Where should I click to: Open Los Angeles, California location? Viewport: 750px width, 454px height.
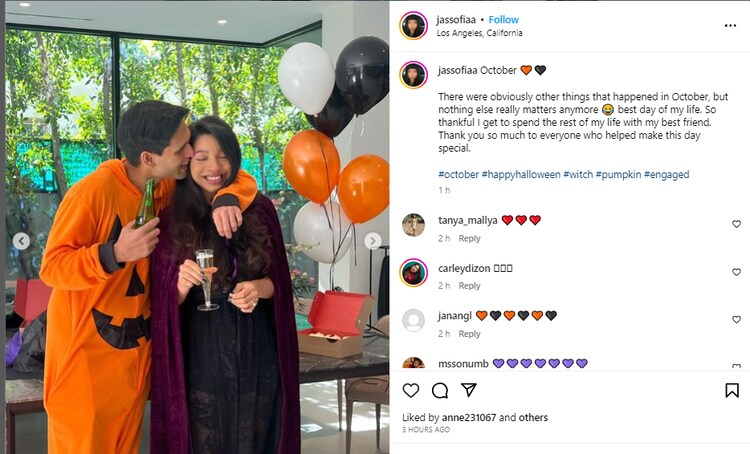pyautogui.click(x=480, y=33)
